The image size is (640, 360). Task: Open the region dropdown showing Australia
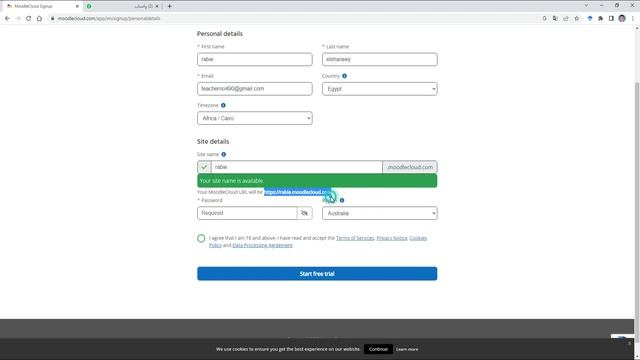click(380, 213)
